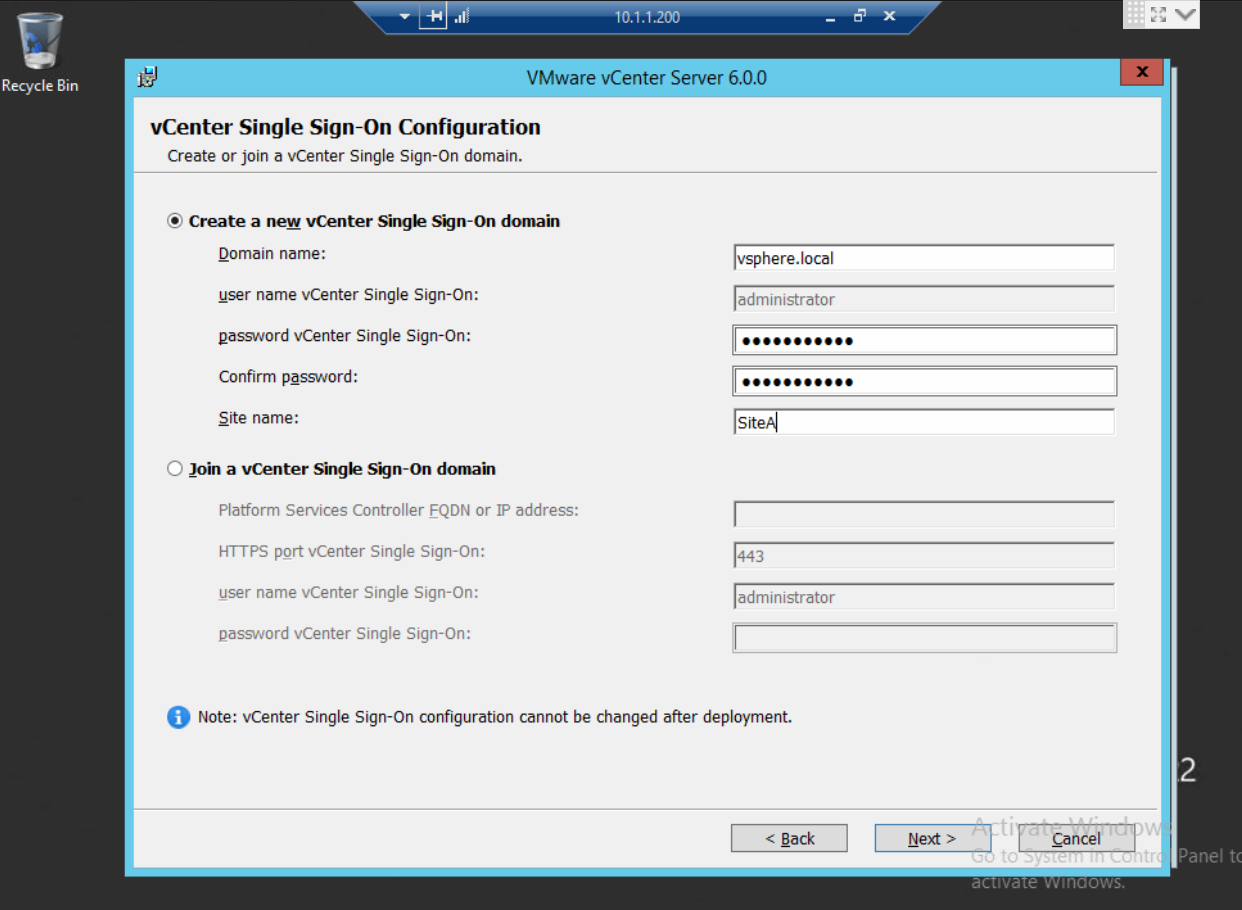The width and height of the screenshot is (1242, 910).
Task: Click the signal strength icon in the connection bar
Action: 462,17
